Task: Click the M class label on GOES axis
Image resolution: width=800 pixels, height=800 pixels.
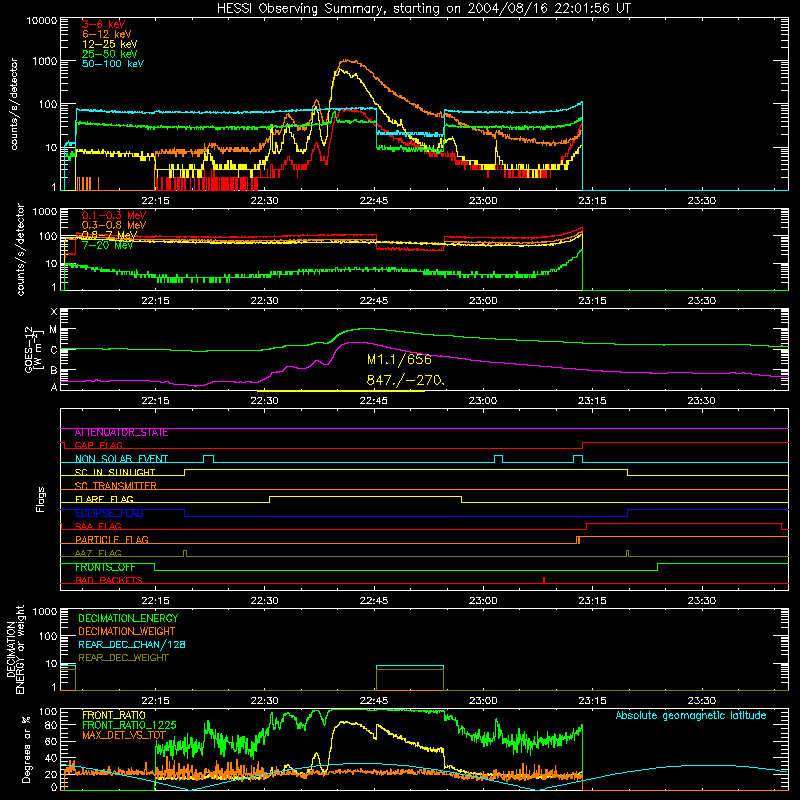Action: coord(53,330)
